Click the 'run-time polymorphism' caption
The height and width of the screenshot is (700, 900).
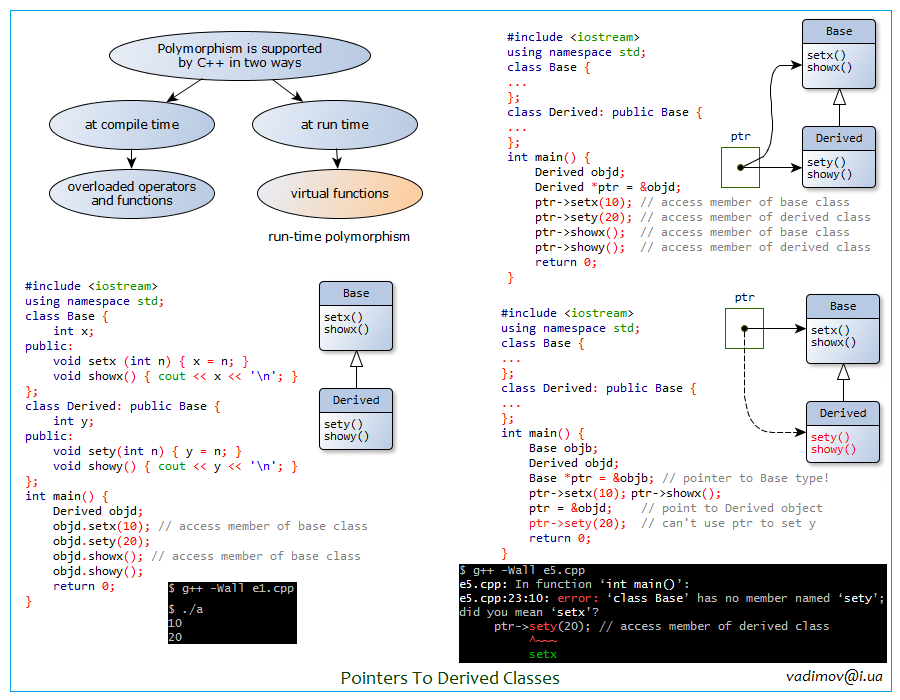coord(338,237)
